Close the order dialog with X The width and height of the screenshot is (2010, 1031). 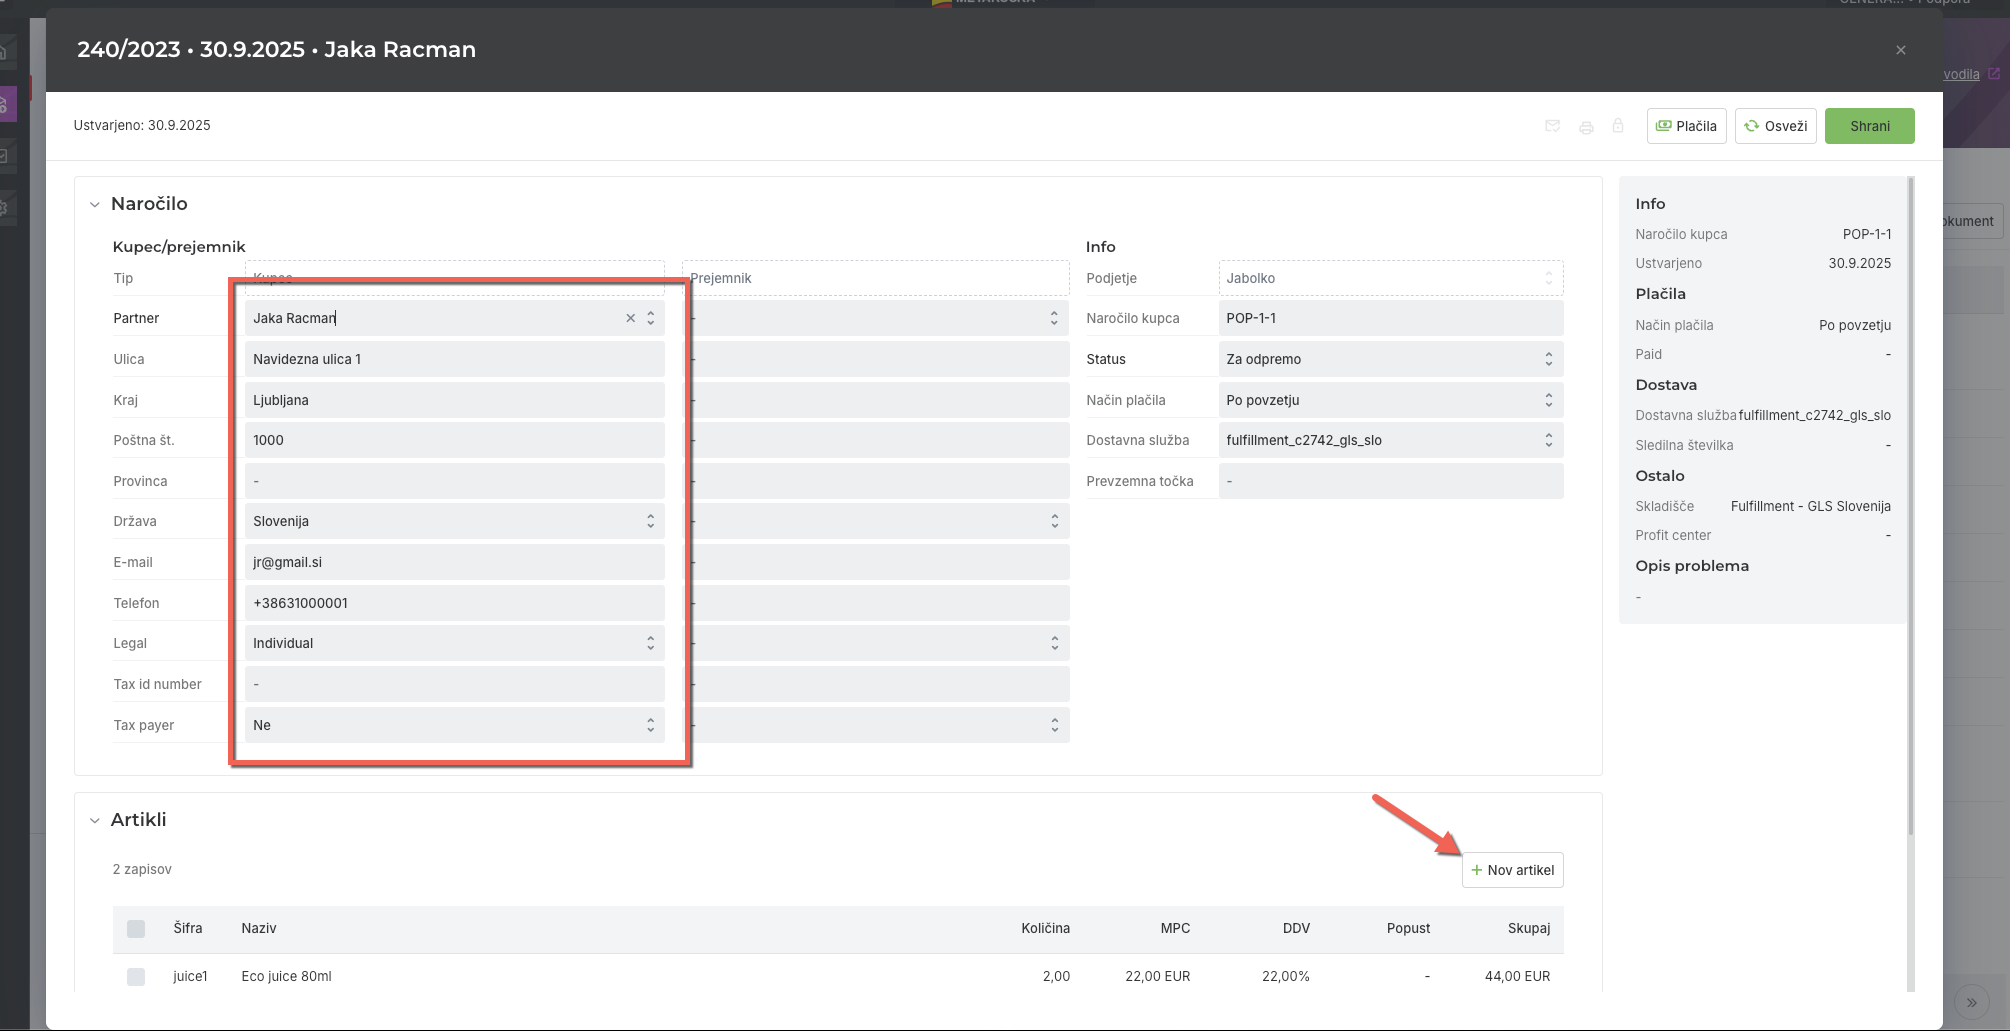coord(1901,50)
